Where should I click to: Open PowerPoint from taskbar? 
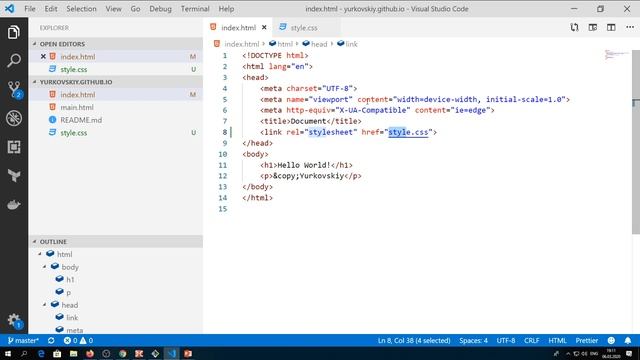(x=188, y=353)
